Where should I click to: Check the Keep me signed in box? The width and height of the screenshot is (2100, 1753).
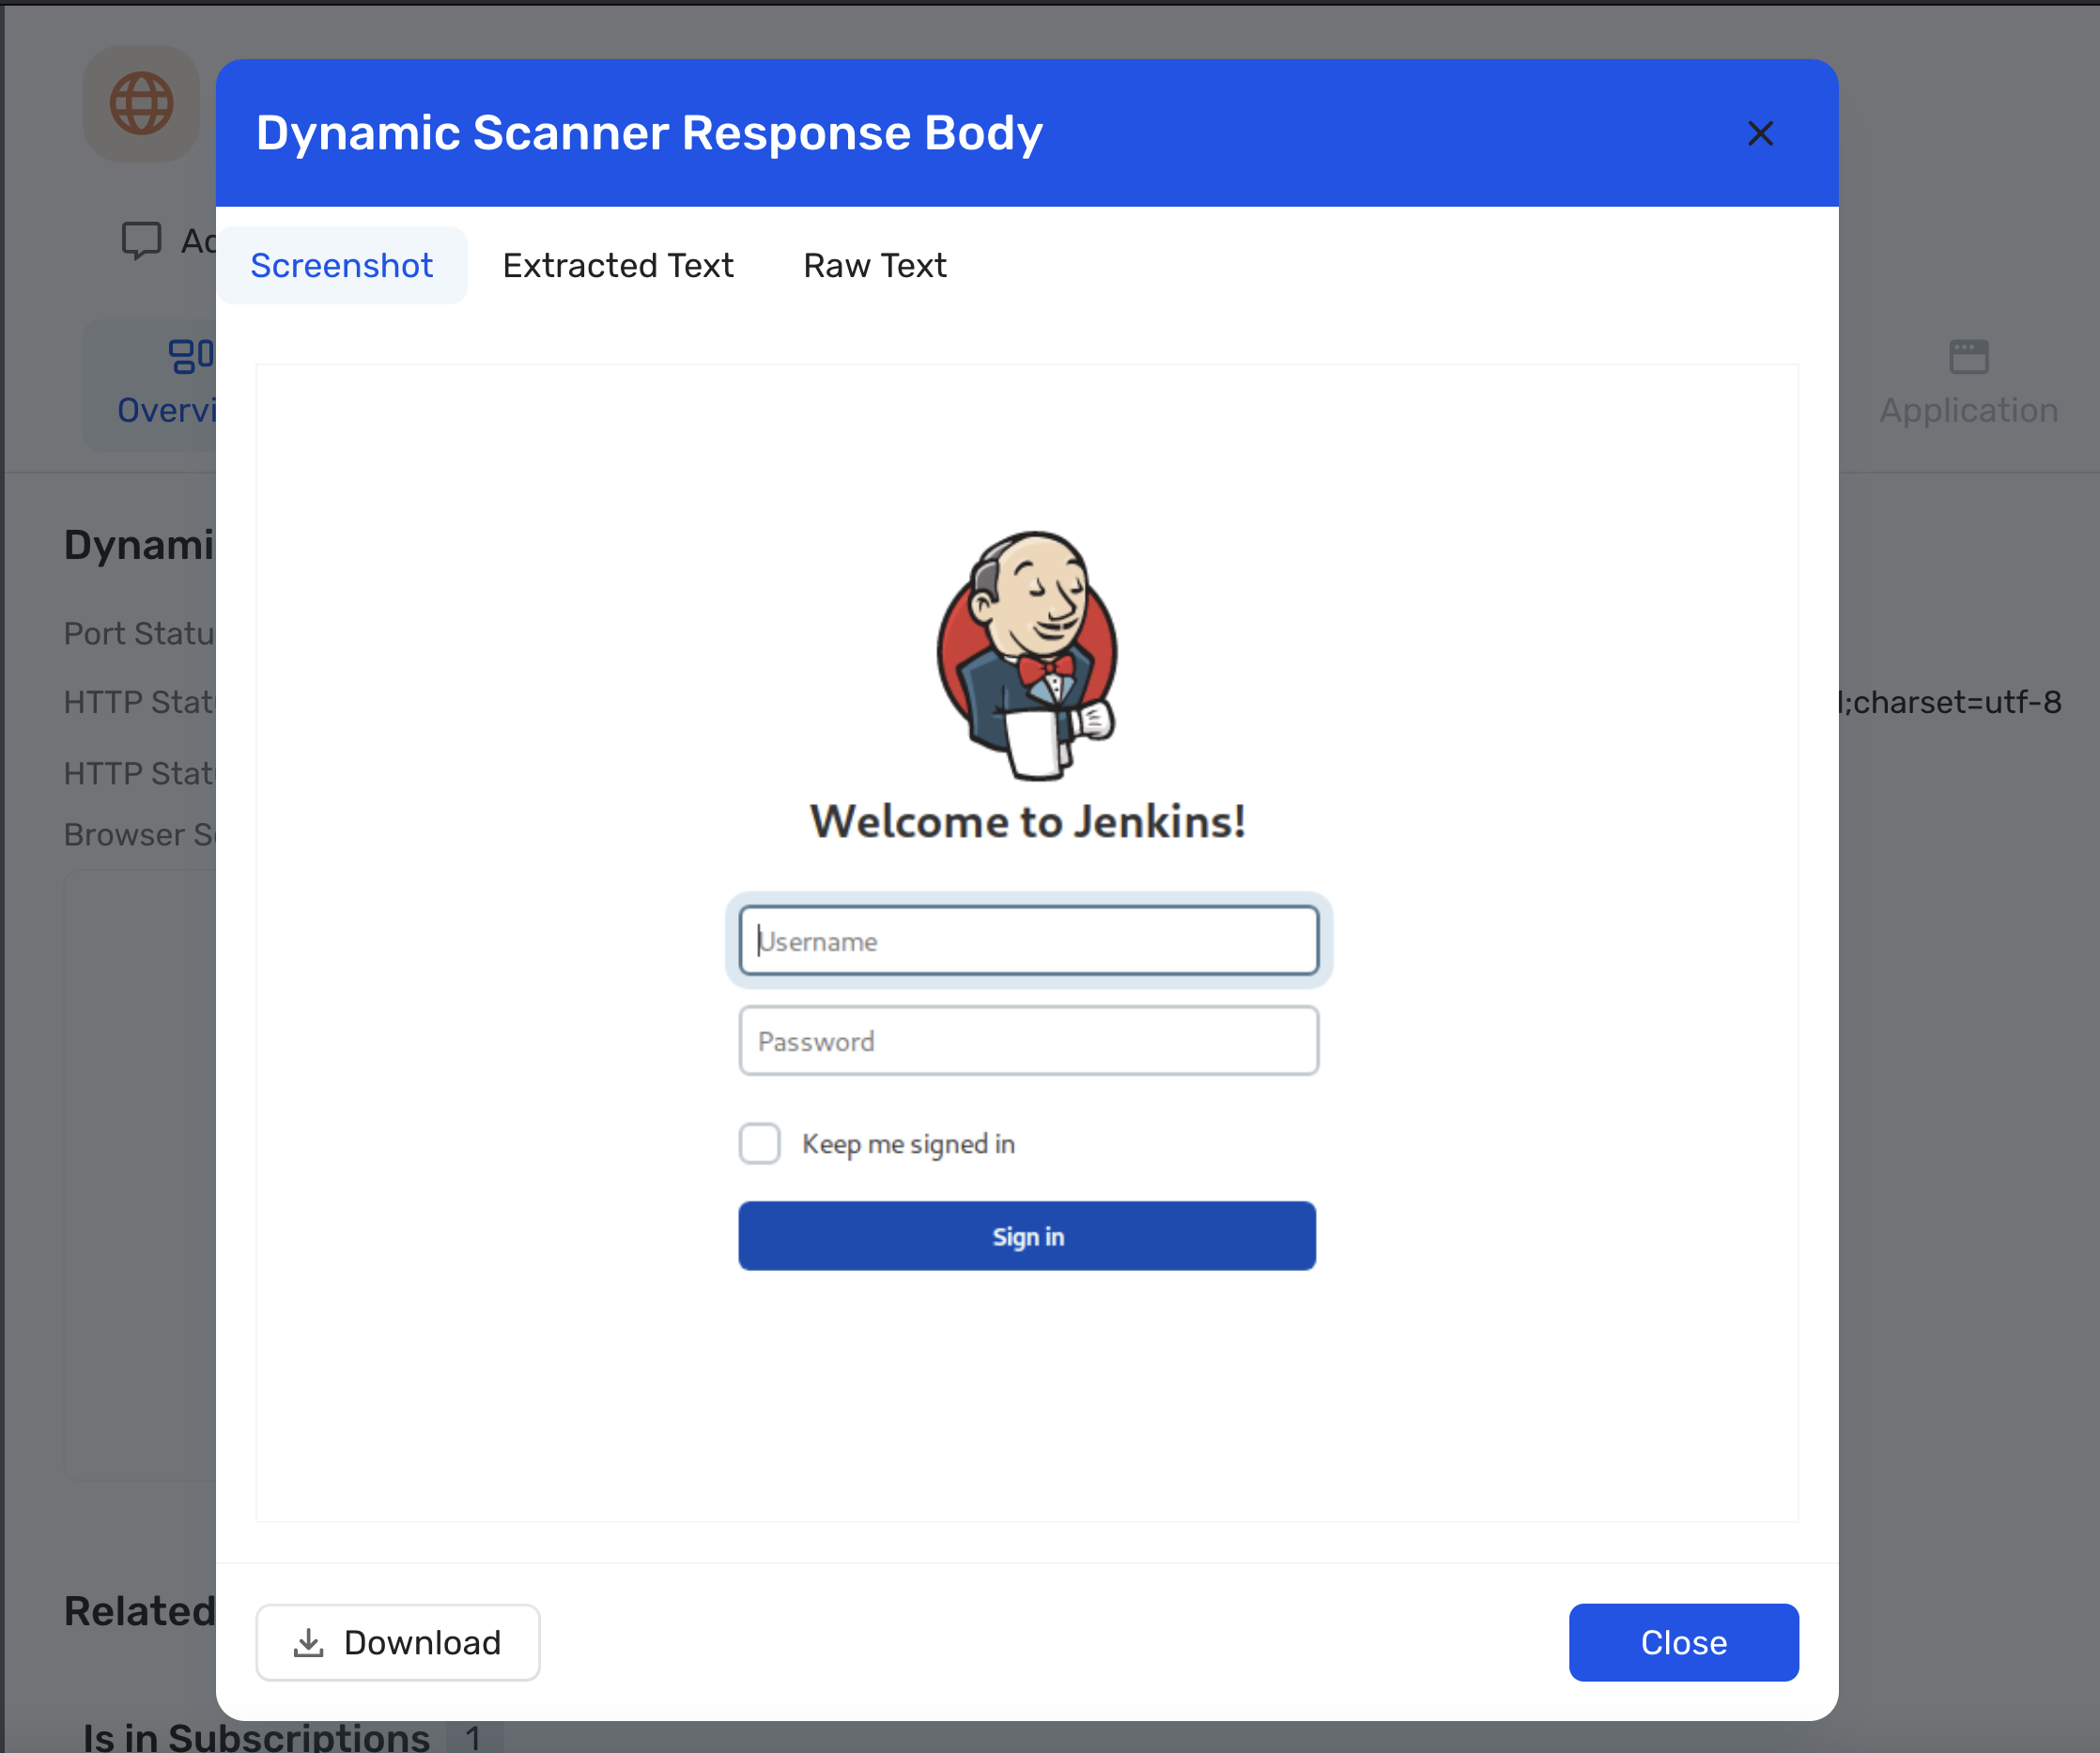(x=759, y=1143)
